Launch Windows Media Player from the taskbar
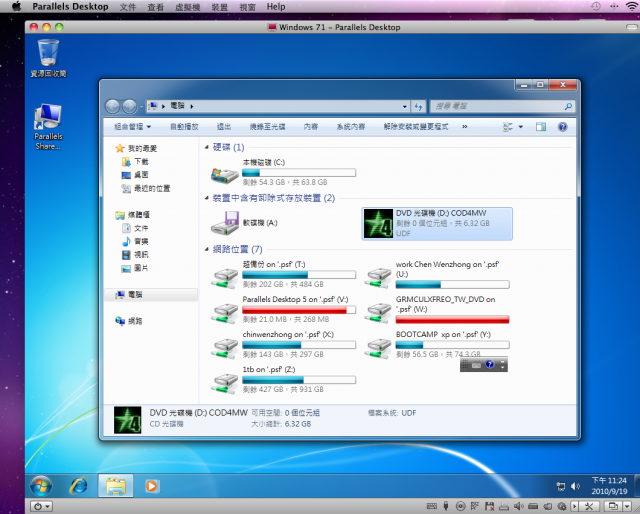The image size is (640, 514). (x=151, y=486)
